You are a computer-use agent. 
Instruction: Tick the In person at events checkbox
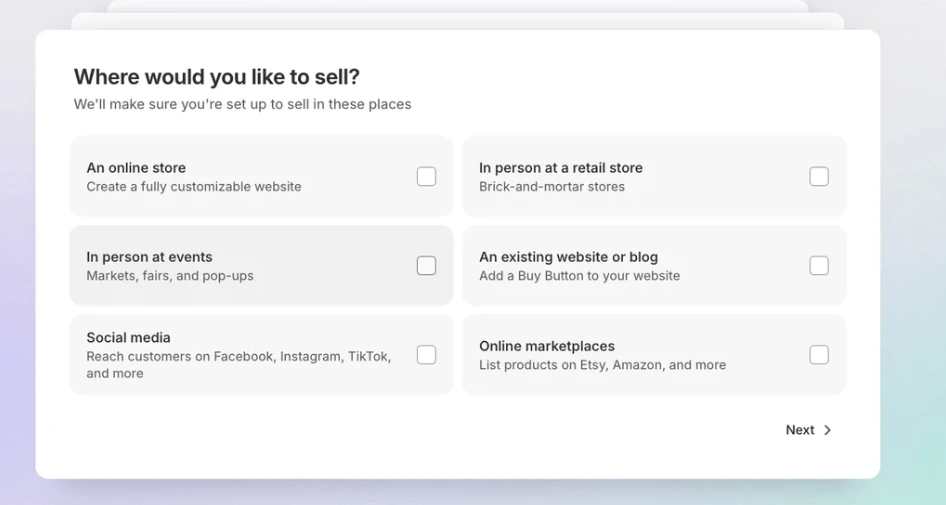(x=426, y=265)
